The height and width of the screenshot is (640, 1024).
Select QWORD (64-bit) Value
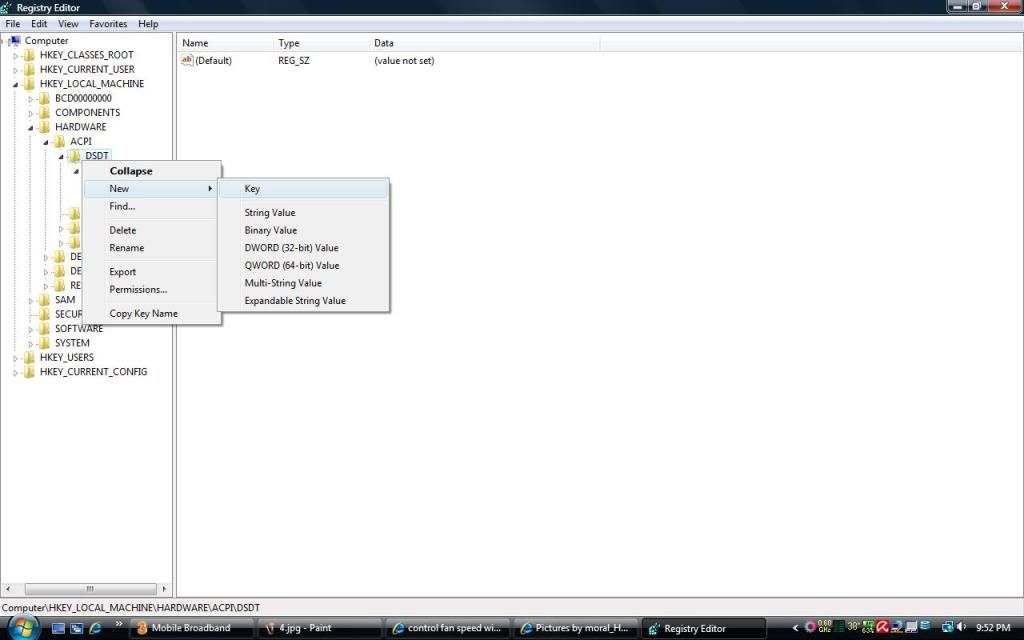[x=304, y=266]
